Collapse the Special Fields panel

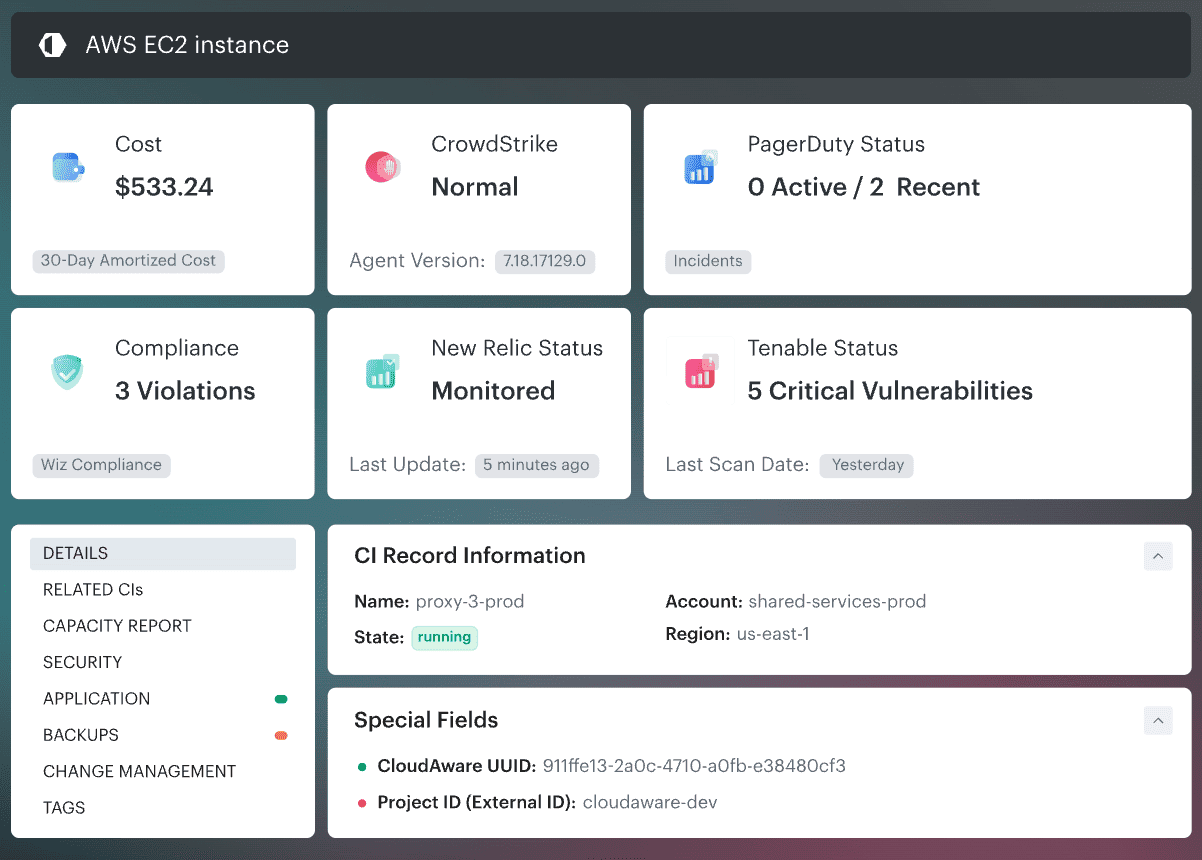pos(1158,720)
